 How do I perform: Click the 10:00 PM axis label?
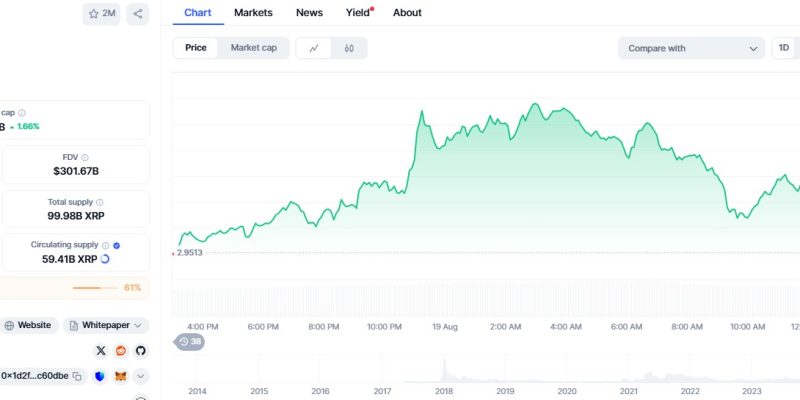click(x=384, y=327)
